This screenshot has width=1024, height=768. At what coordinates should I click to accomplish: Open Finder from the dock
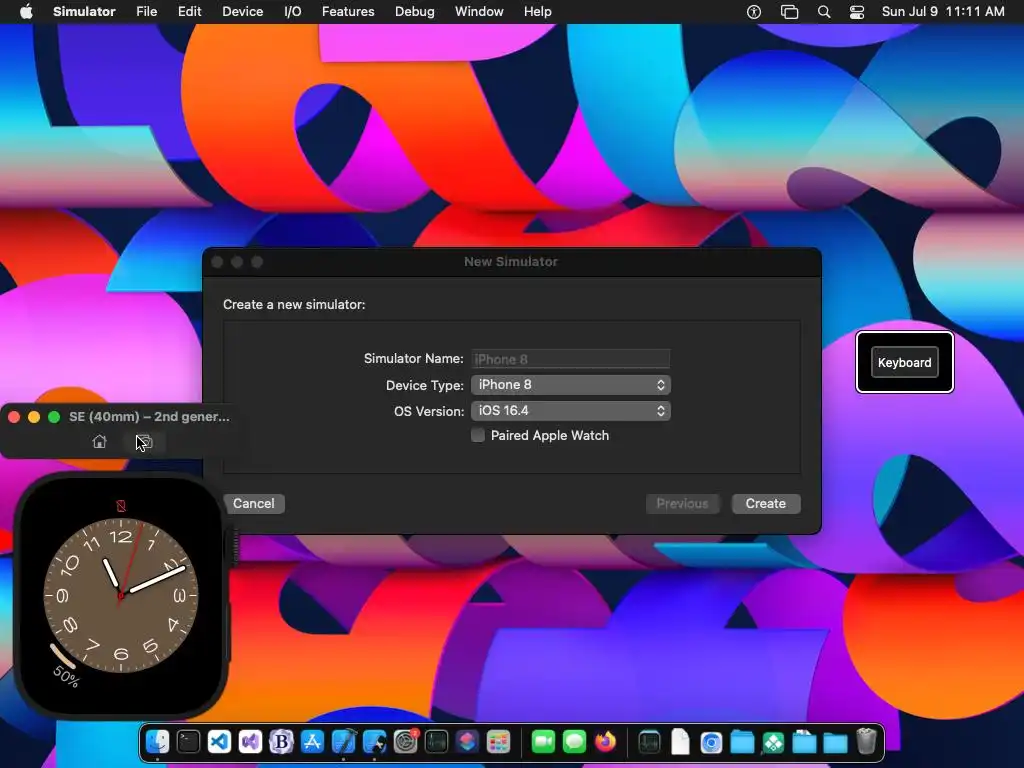157,742
